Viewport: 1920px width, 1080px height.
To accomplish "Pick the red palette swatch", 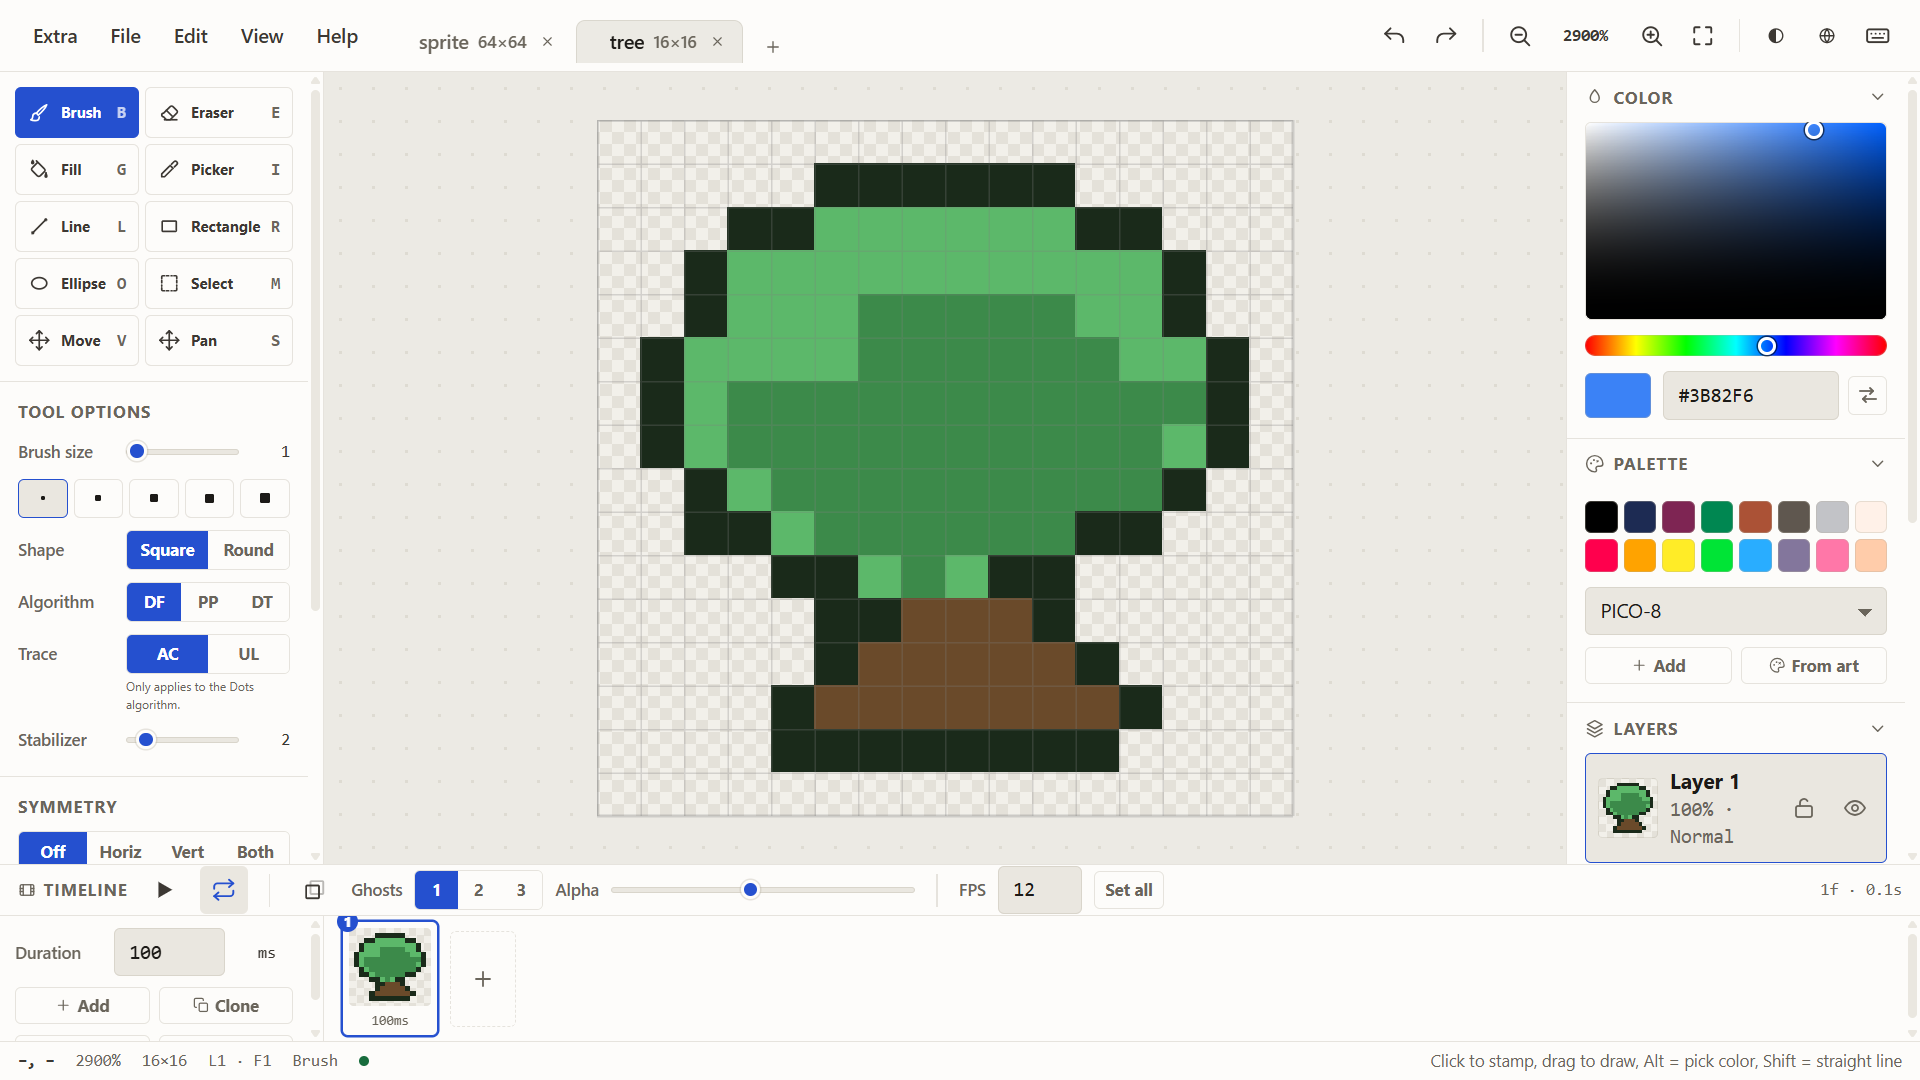I will 1601,556.
